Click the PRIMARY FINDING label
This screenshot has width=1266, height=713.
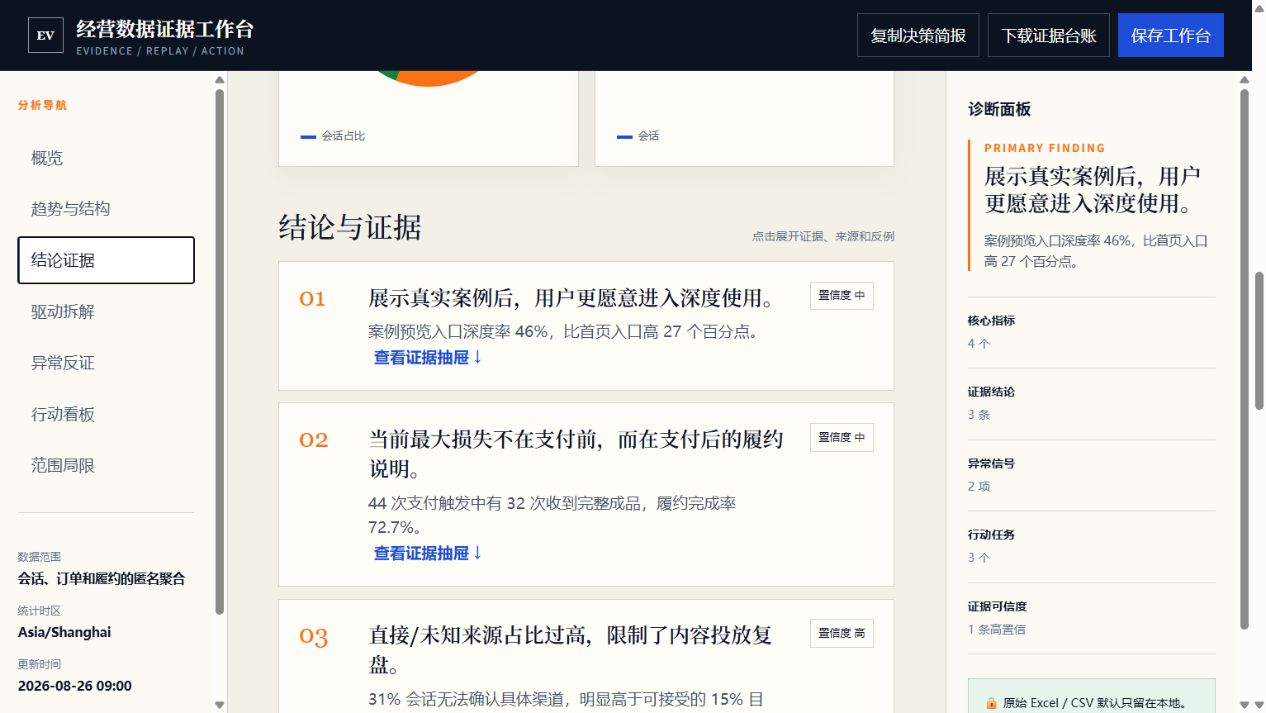point(1045,148)
